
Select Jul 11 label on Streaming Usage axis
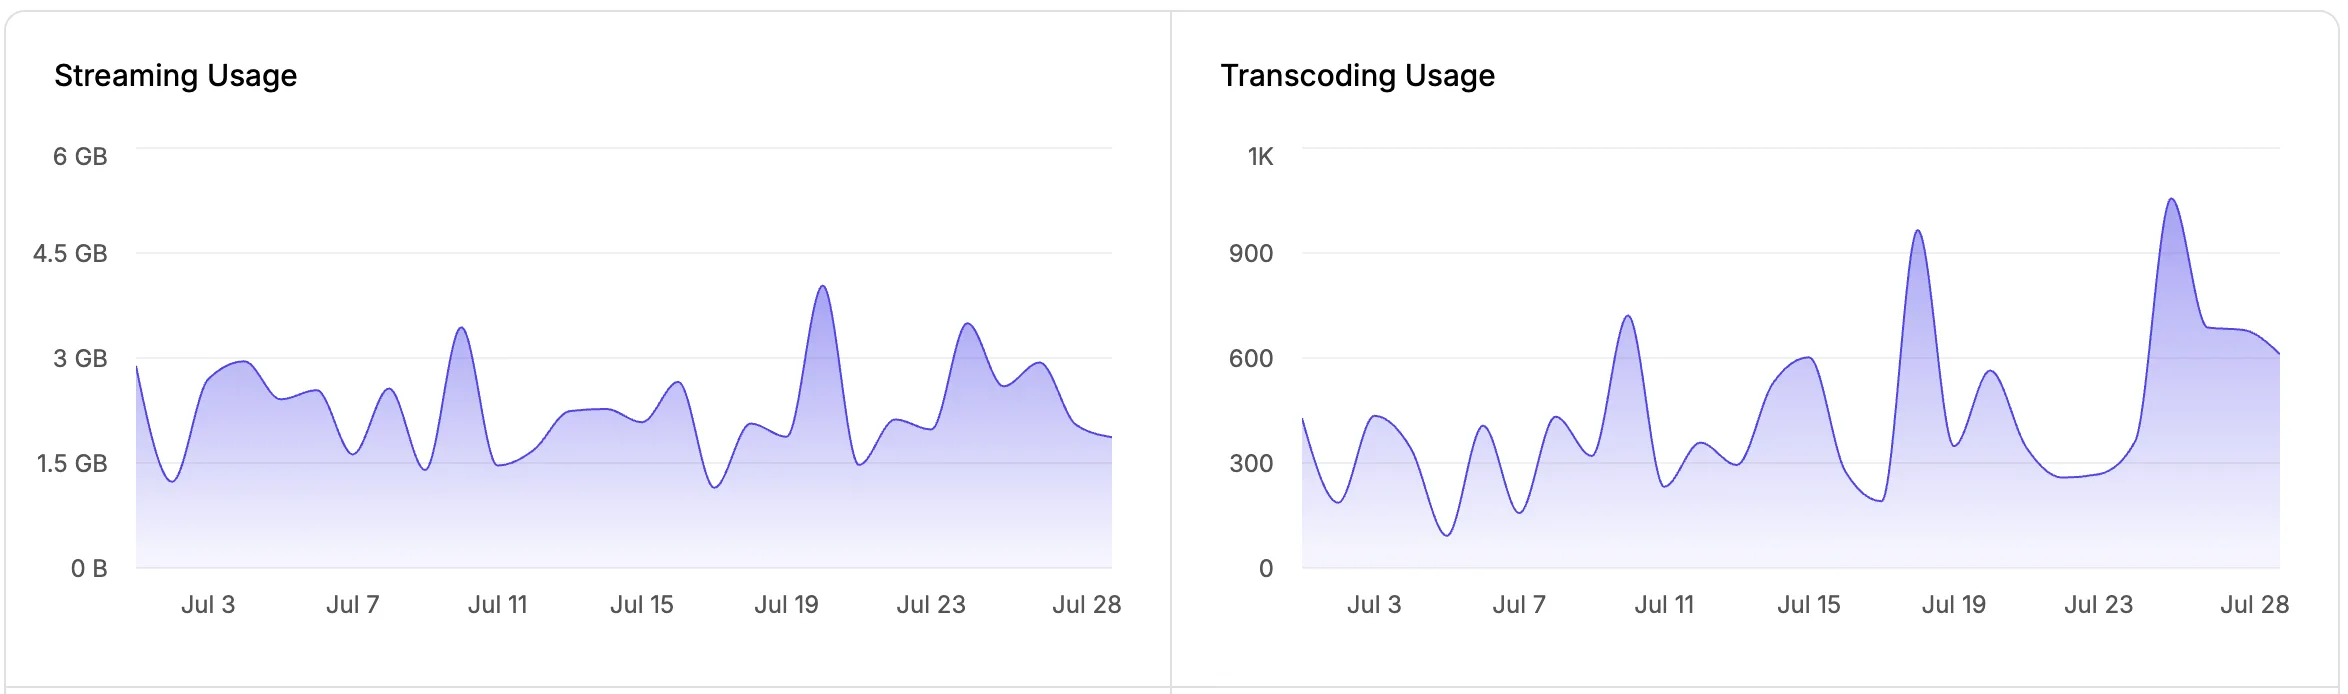click(x=497, y=604)
